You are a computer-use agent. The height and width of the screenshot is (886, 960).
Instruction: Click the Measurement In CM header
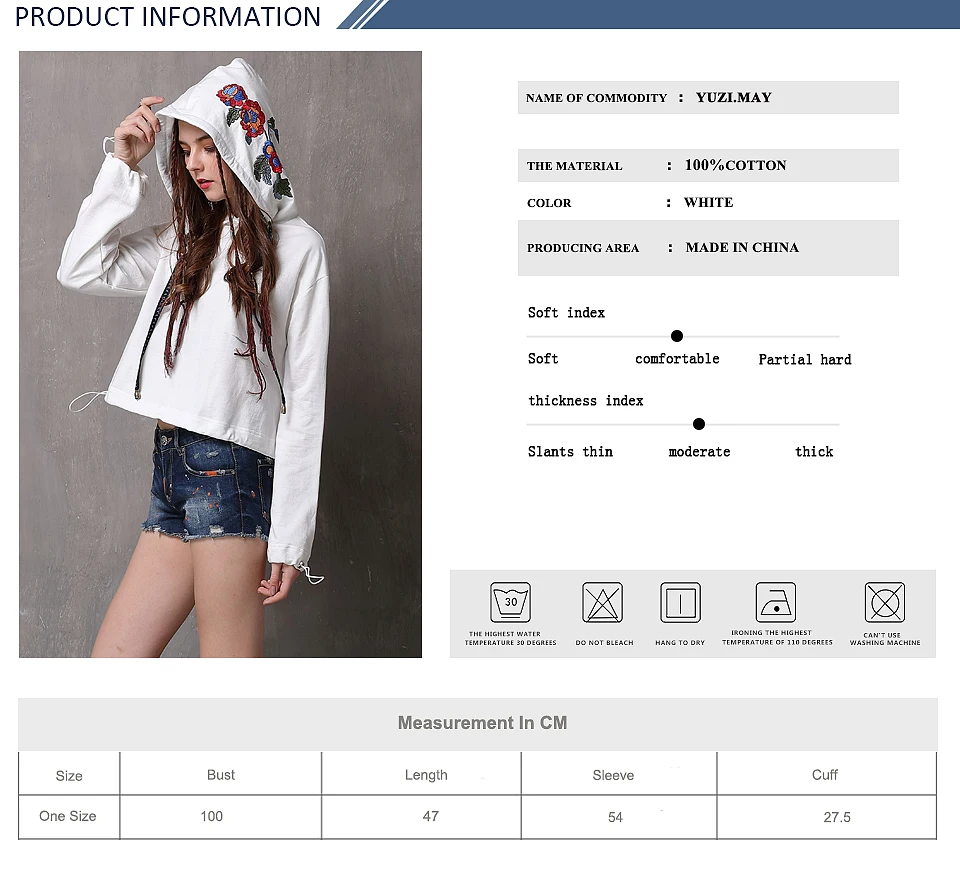482,723
